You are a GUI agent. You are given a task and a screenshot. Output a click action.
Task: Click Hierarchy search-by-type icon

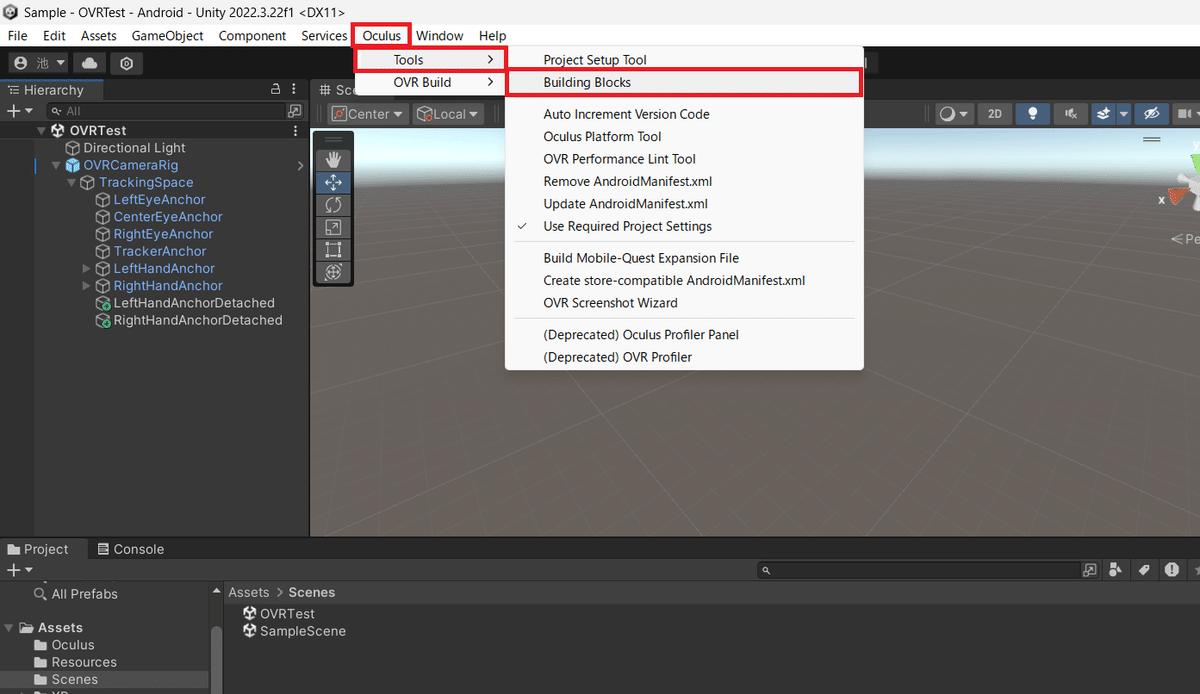tap(295, 111)
